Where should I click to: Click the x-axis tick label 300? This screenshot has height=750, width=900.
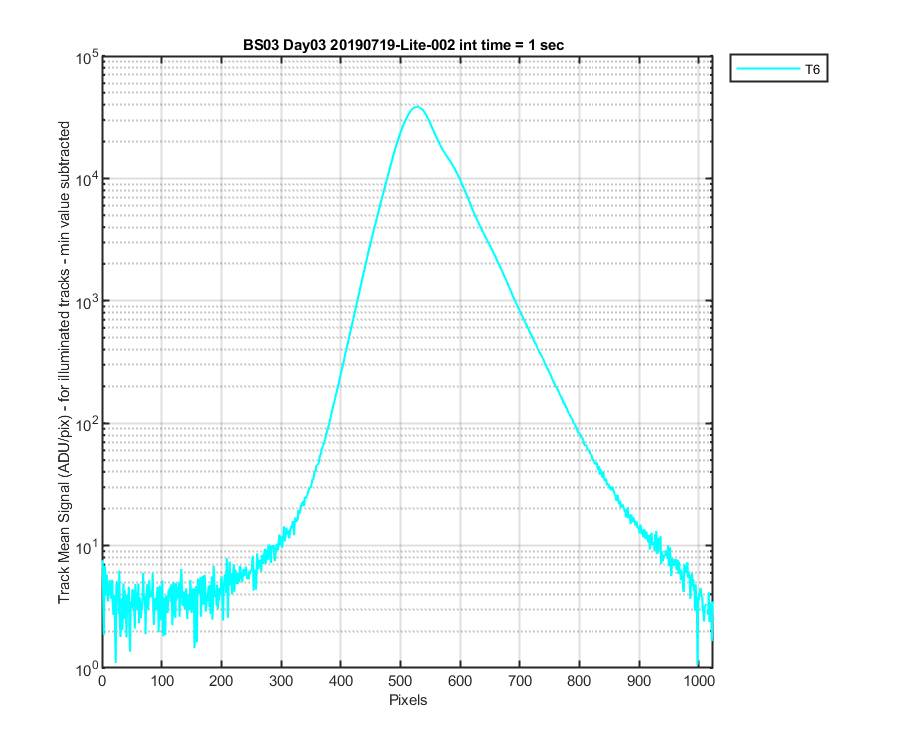tap(281, 681)
